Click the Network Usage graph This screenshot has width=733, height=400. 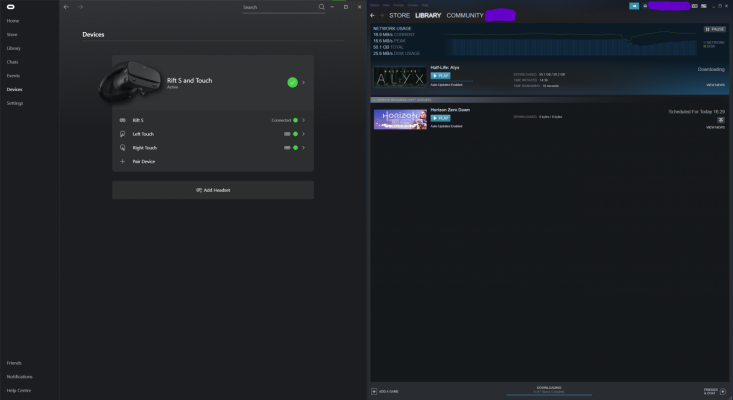pos(571,43)
